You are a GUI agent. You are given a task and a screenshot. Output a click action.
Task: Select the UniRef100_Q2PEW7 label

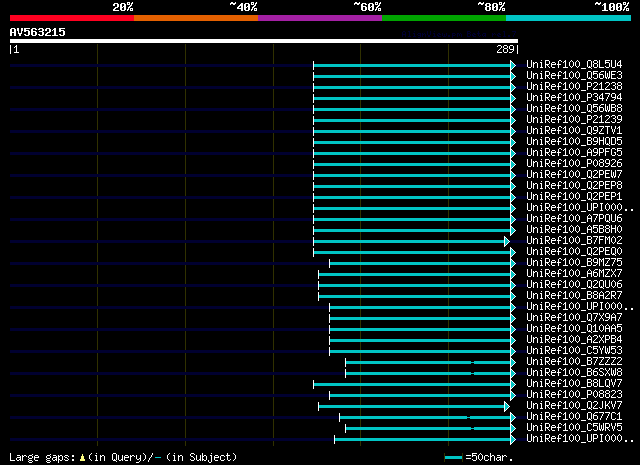[x=574, y=175]
